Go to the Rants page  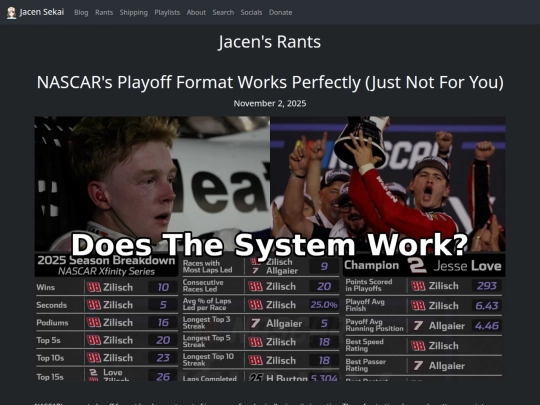104,12
